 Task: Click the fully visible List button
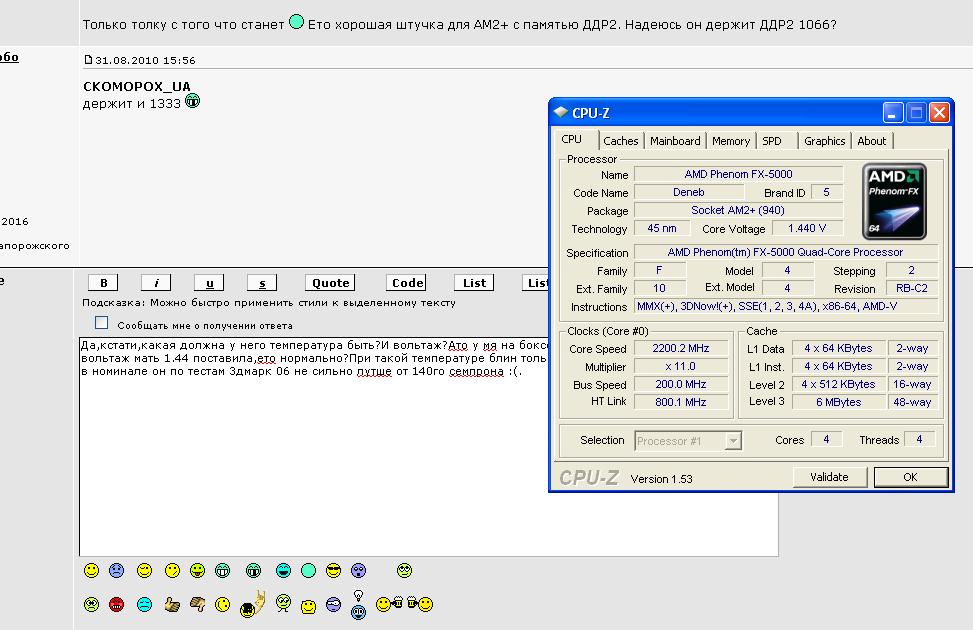pos(474,282)
